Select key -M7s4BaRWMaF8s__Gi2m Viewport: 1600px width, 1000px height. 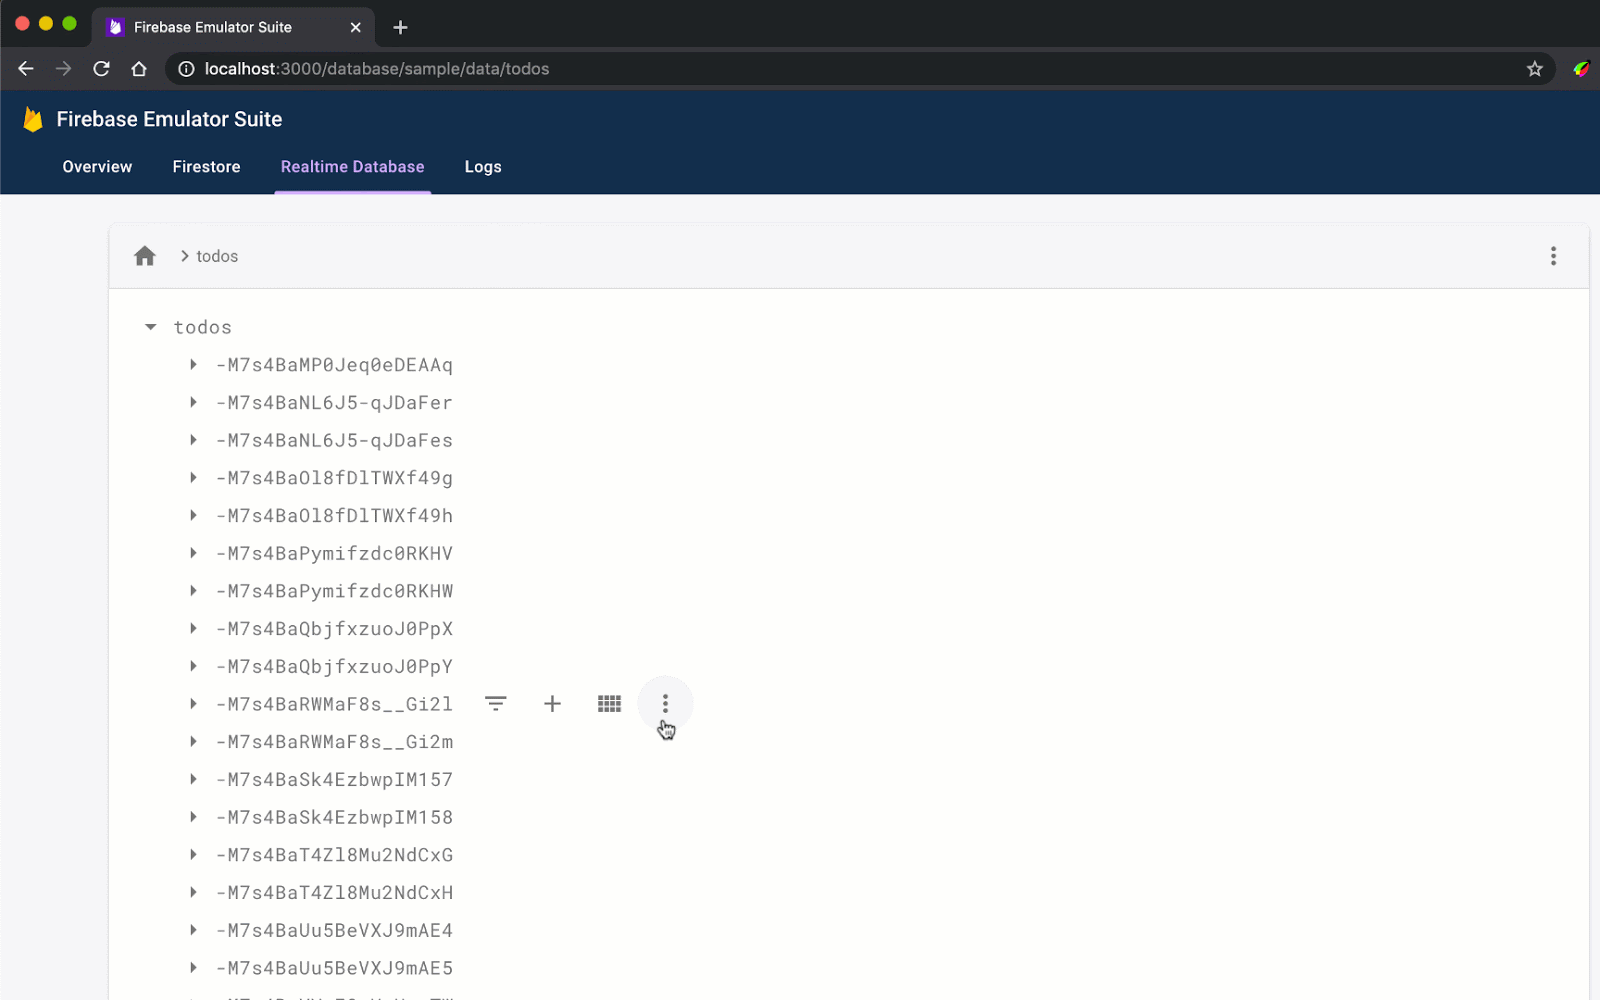(x=334, y=742)
